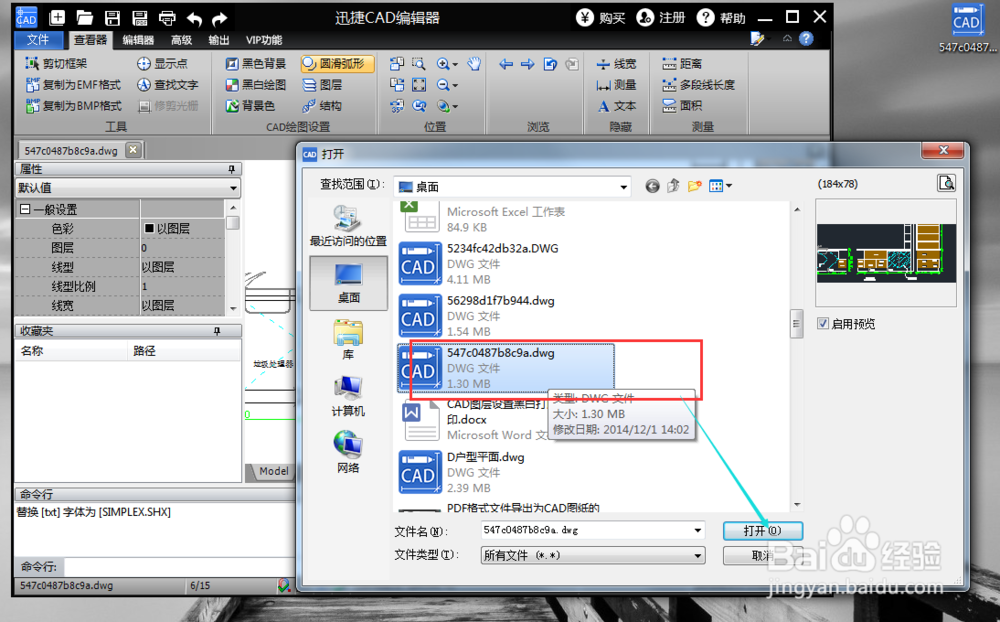Image resolution: width=1000 pixels, height=622 pixels.
Task: Choose 复制为BMP格式
Action: pyautogui.click(x=73, y=106)
